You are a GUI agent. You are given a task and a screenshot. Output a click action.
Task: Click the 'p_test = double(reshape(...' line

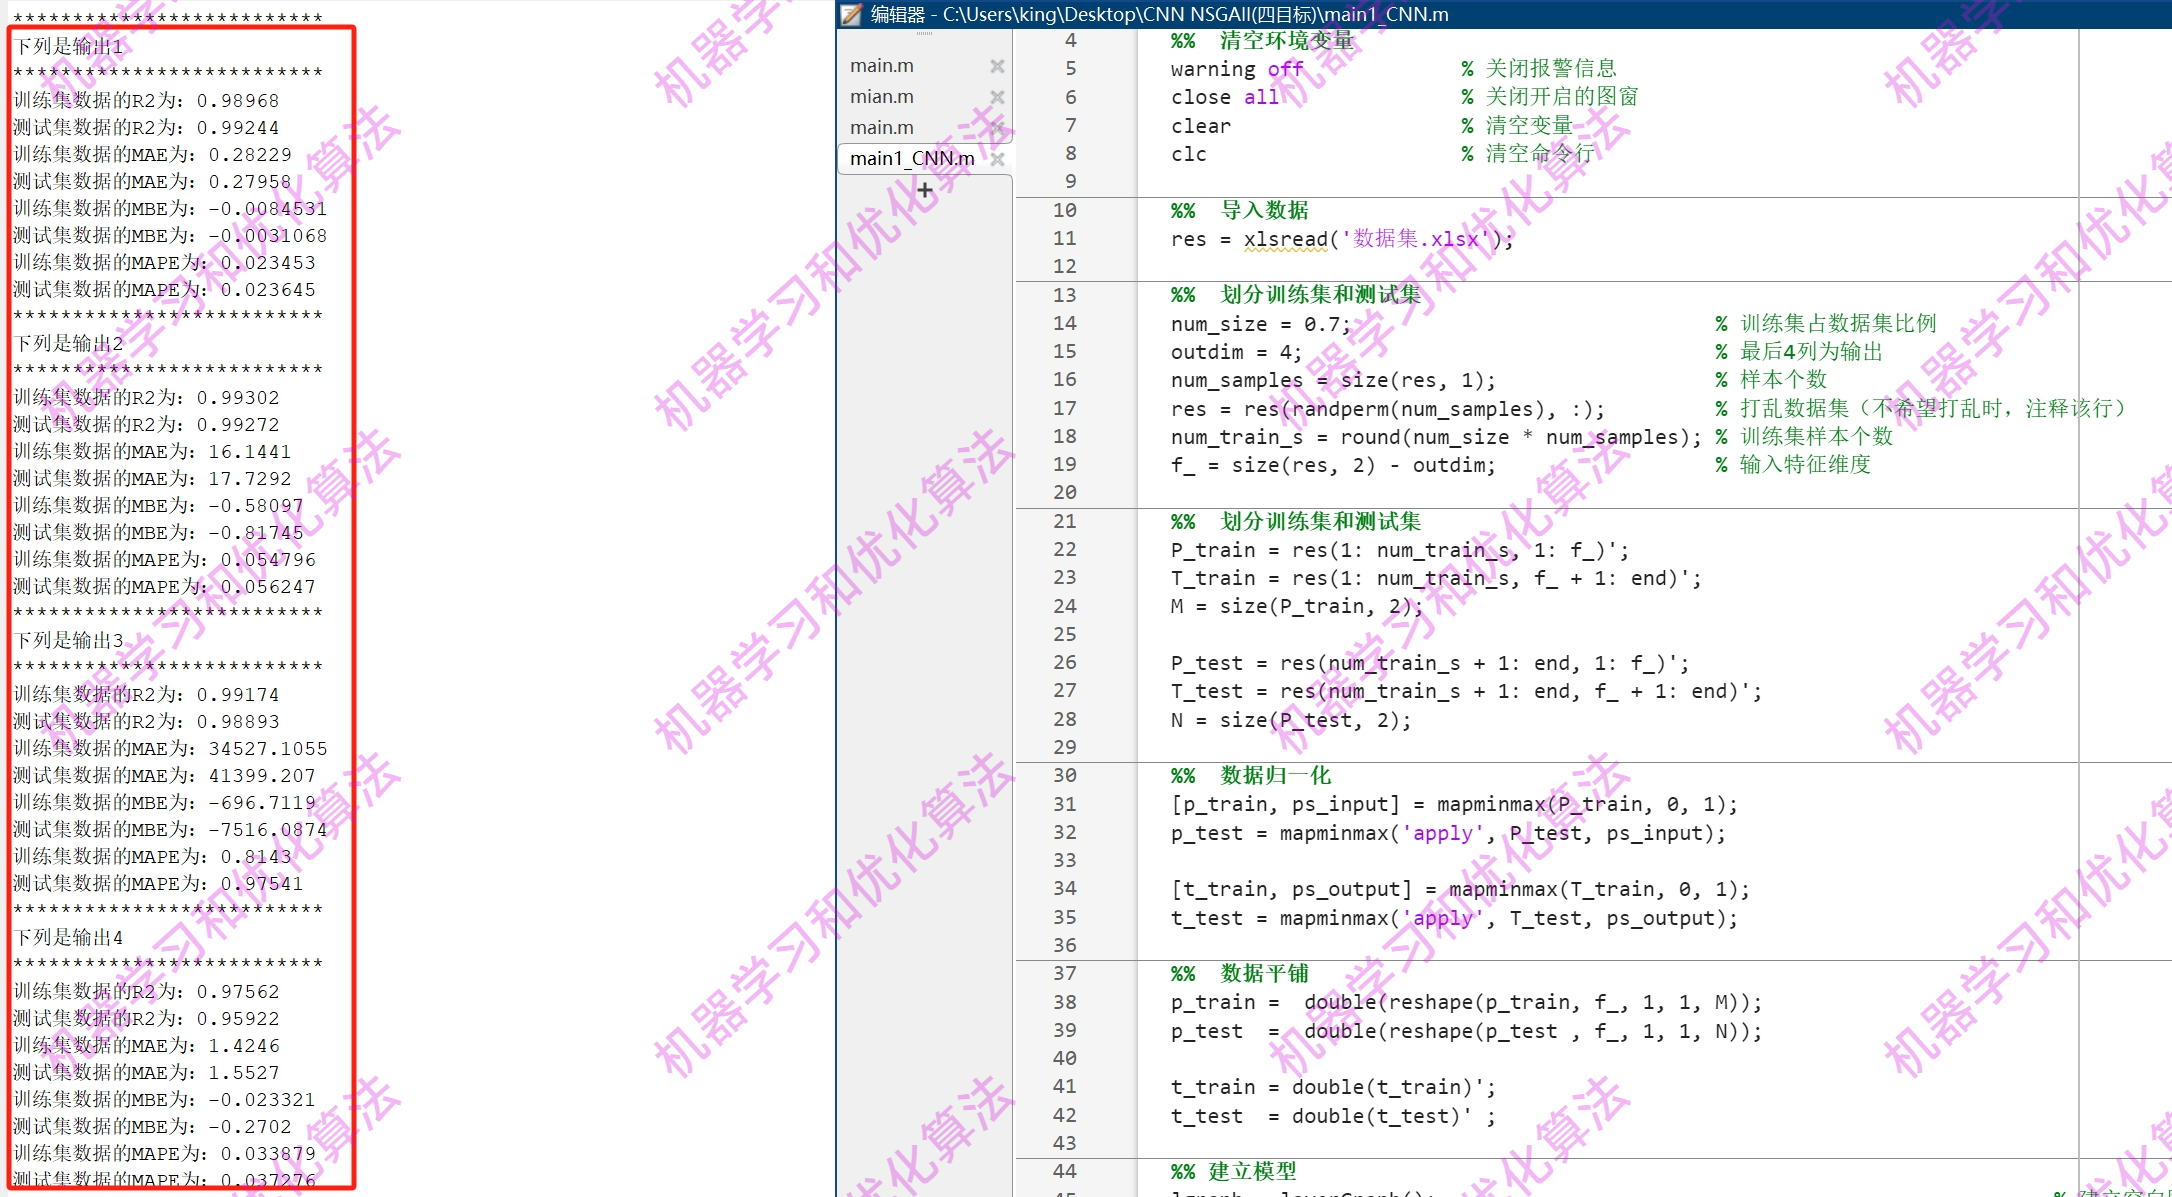click(1466, 1031)
